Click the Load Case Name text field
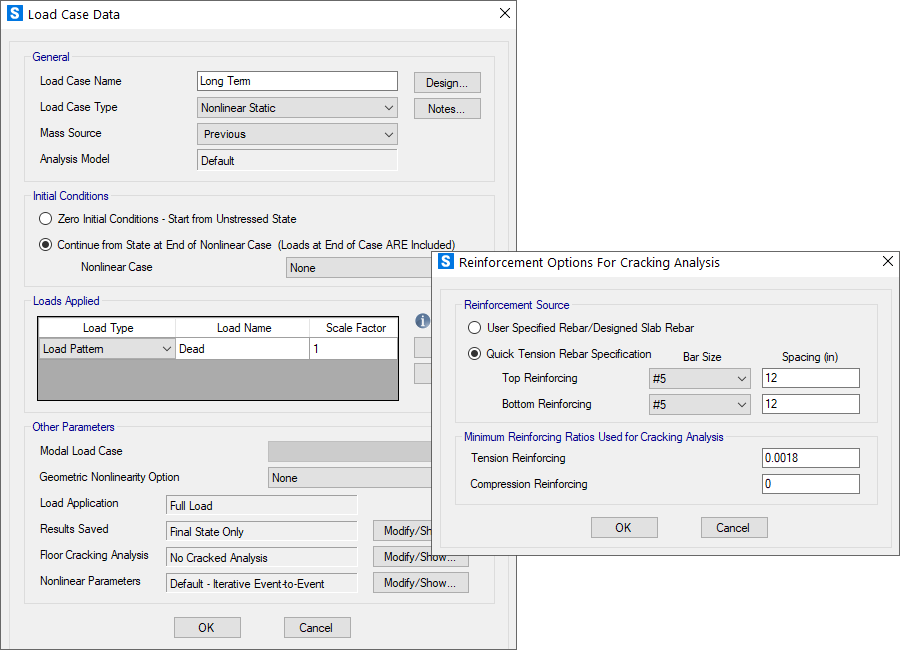This screenshot has width=900, height=650. pos(297,82)
